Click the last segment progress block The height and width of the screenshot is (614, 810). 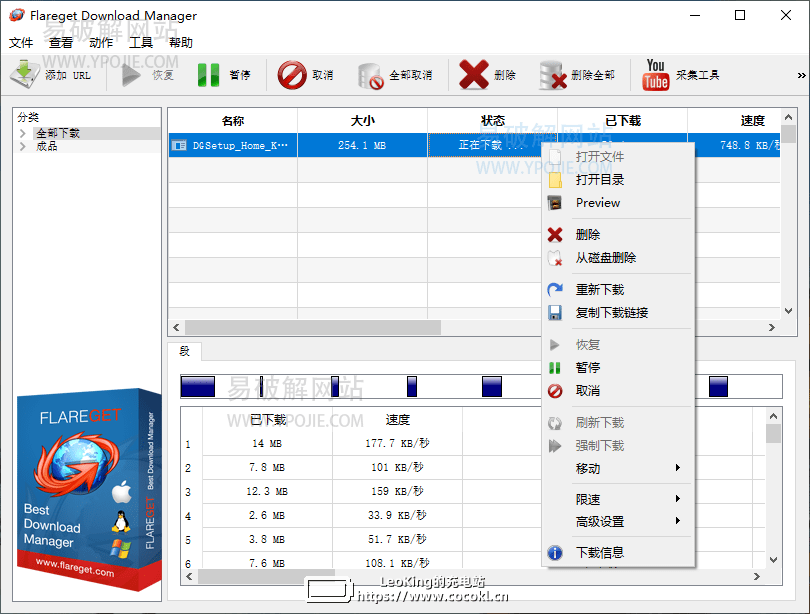coord(718,386)
